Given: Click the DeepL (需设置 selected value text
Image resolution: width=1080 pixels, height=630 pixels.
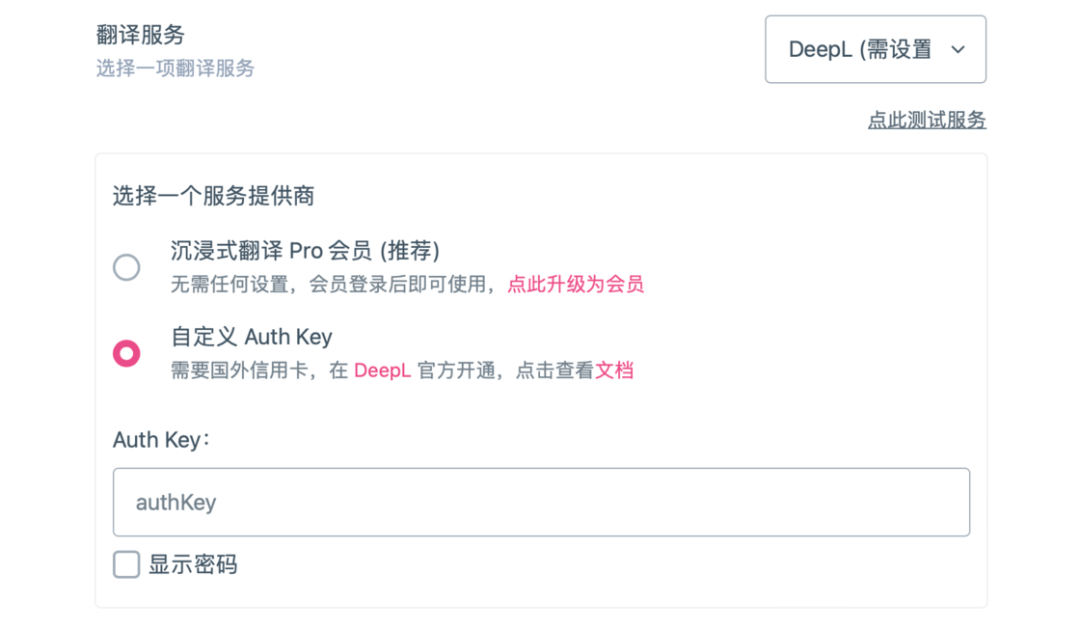Looking at the screenshot, I should [x=860, y=50].
